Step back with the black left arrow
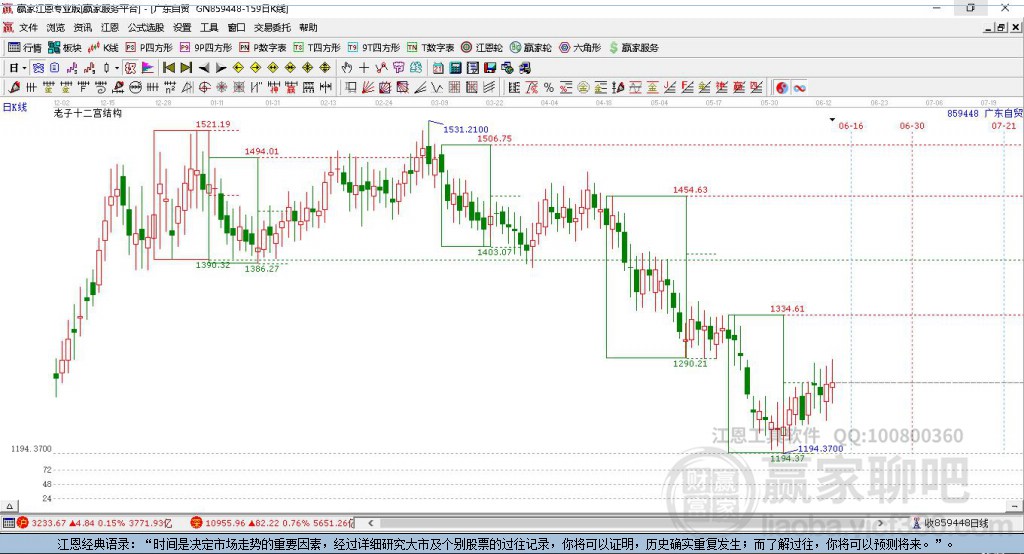1024x554 pixels. tap(204, 68)
